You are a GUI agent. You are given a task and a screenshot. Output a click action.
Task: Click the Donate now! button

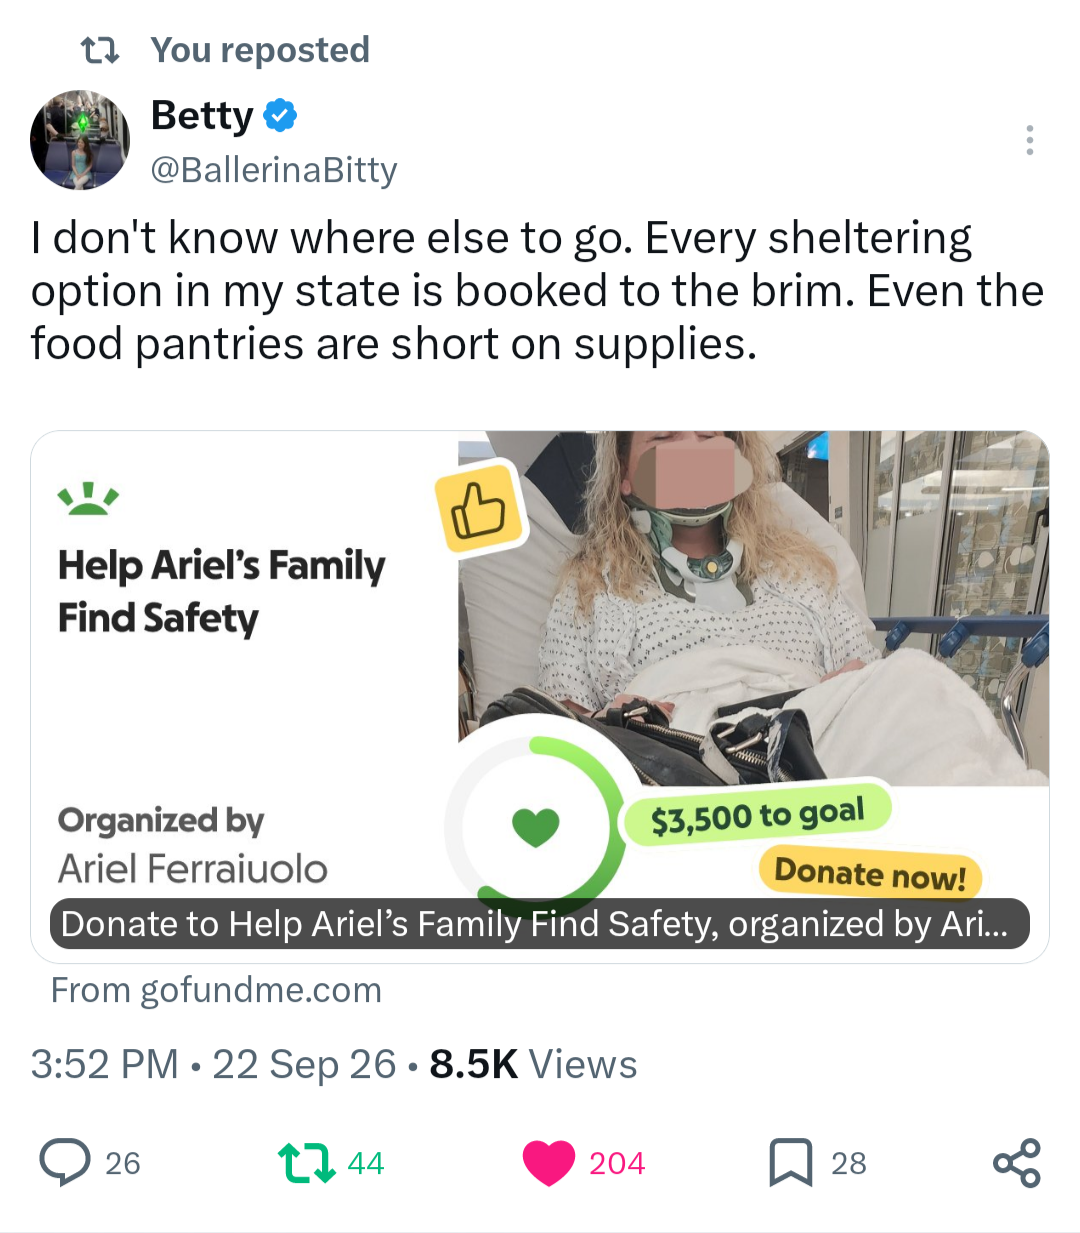(x=870, y=874)
